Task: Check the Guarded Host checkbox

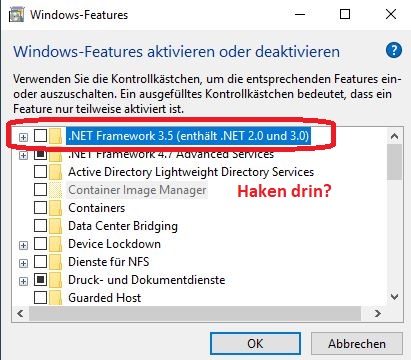Action: [x=40, y=297]
